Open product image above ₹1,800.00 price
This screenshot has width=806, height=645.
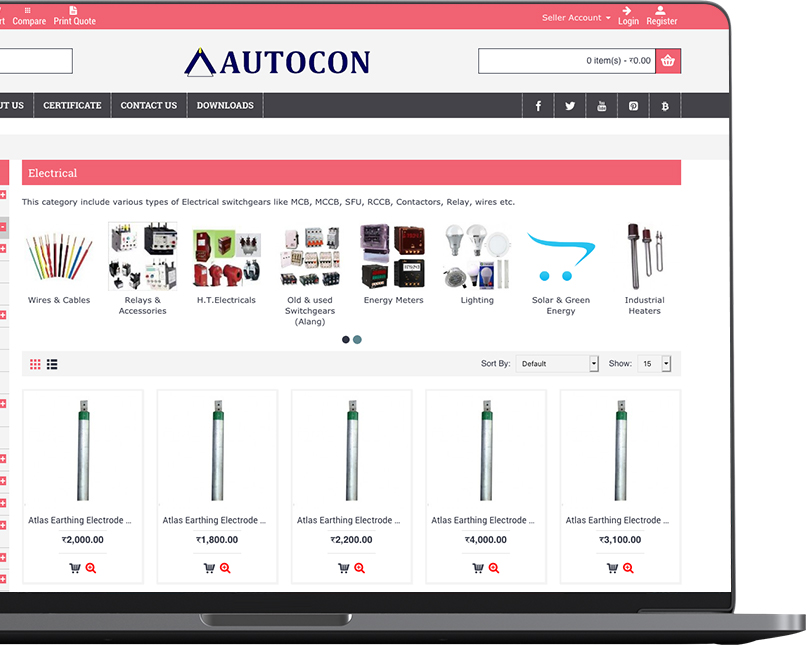point(217,450)
